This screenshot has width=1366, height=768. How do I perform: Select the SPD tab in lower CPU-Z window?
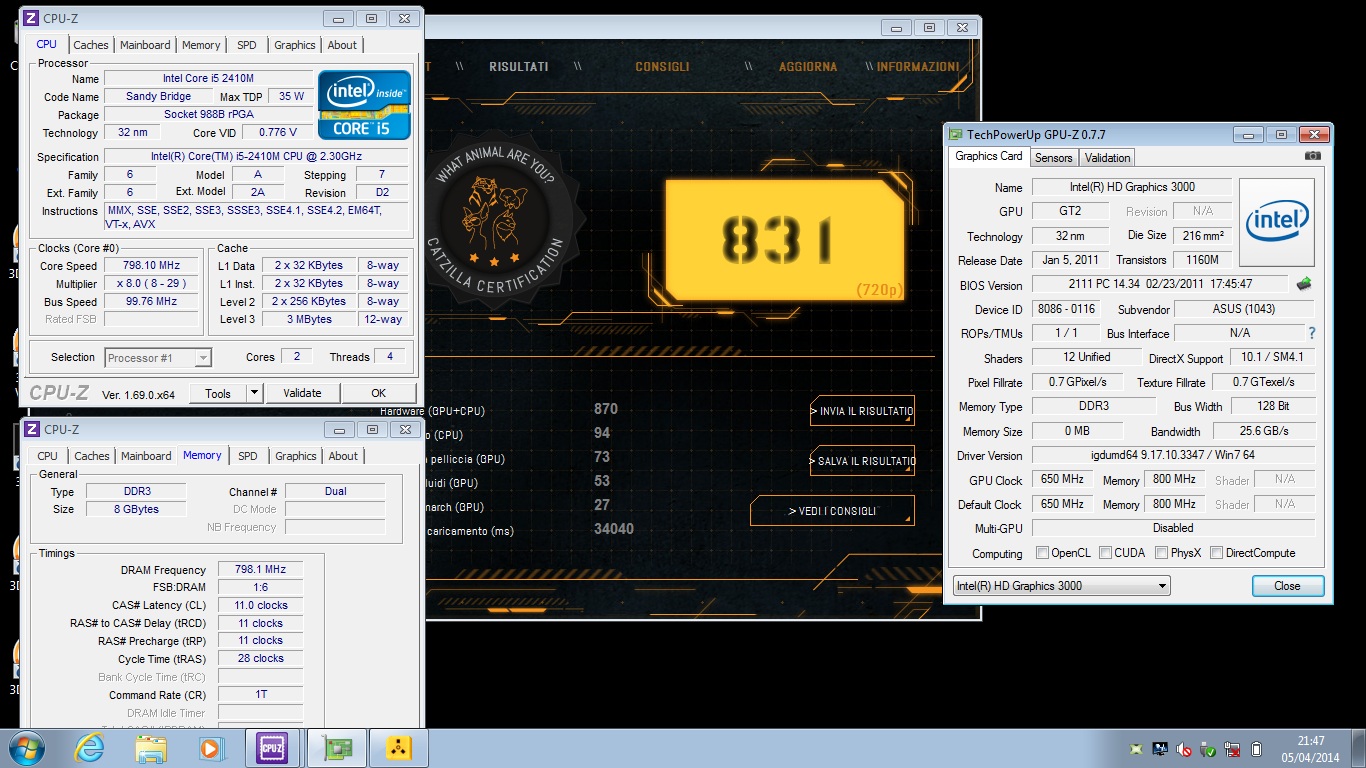pyautogui.click(x=247, y=456)
